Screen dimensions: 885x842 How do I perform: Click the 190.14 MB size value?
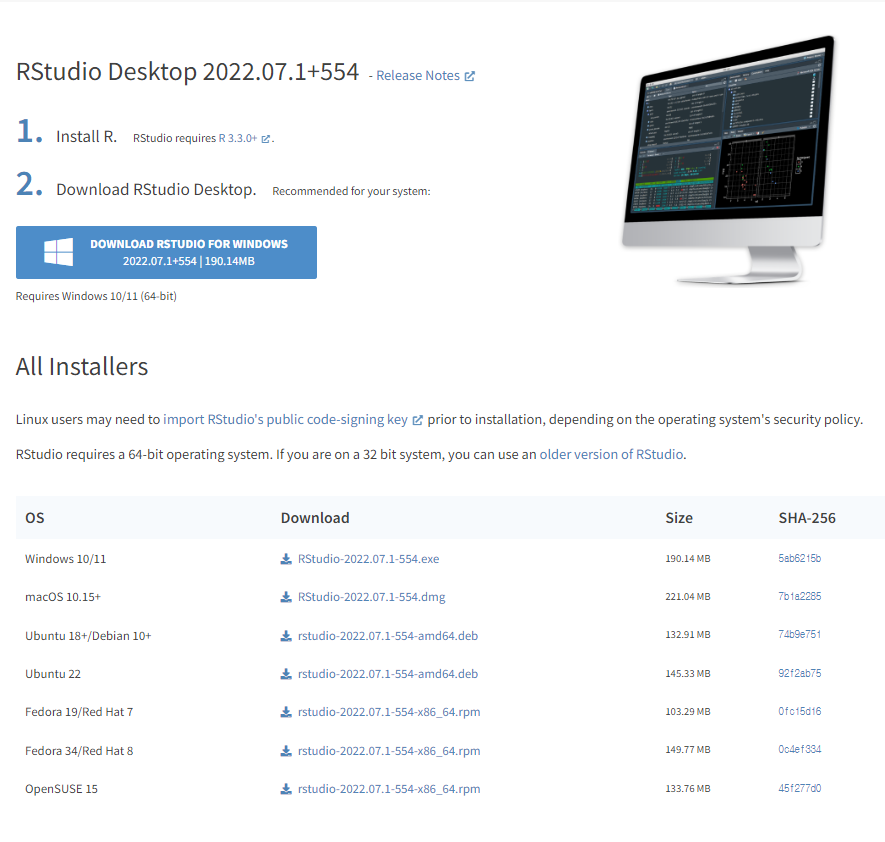click(x=687, y=559)
